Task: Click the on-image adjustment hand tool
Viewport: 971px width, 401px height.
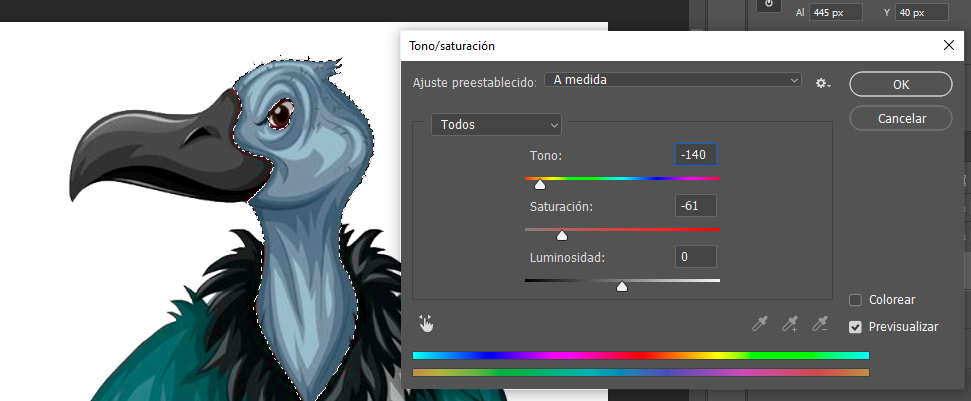Action: (426, 323)
